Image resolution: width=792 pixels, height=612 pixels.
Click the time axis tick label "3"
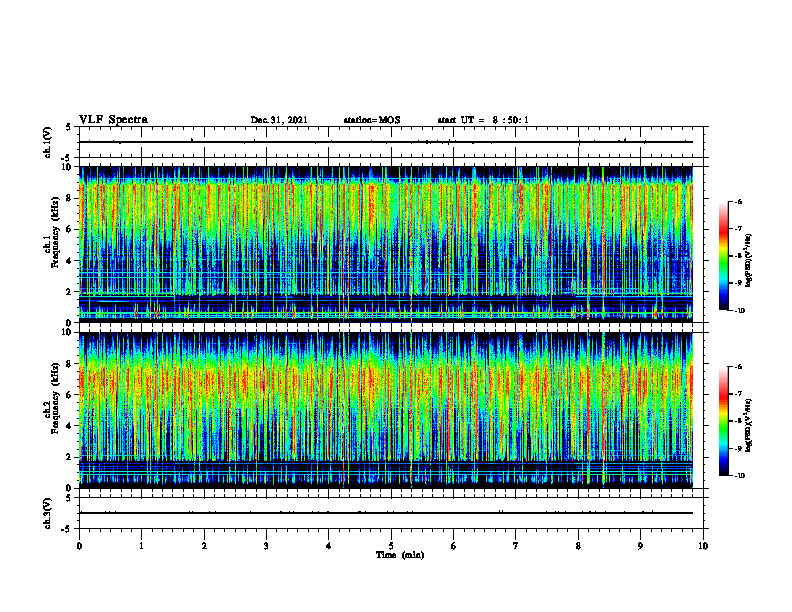pos(267,546)
